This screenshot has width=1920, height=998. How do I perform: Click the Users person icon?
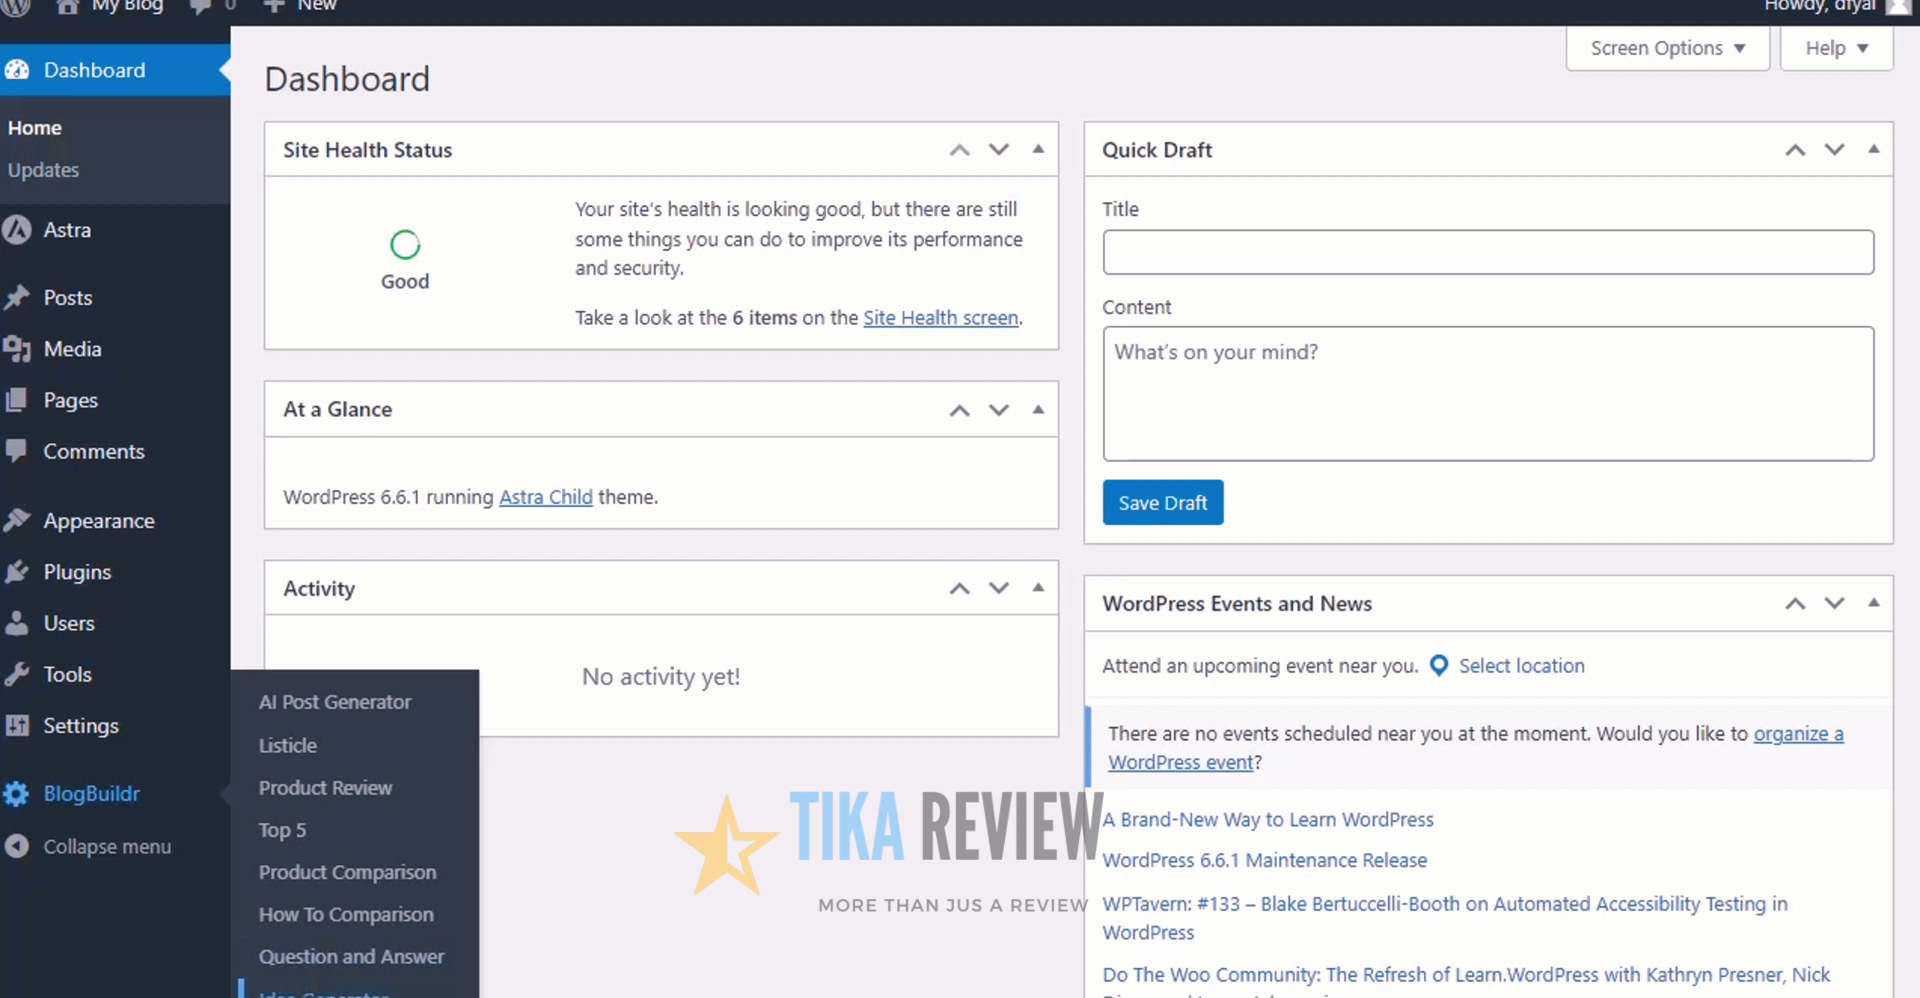pos(17,623)
